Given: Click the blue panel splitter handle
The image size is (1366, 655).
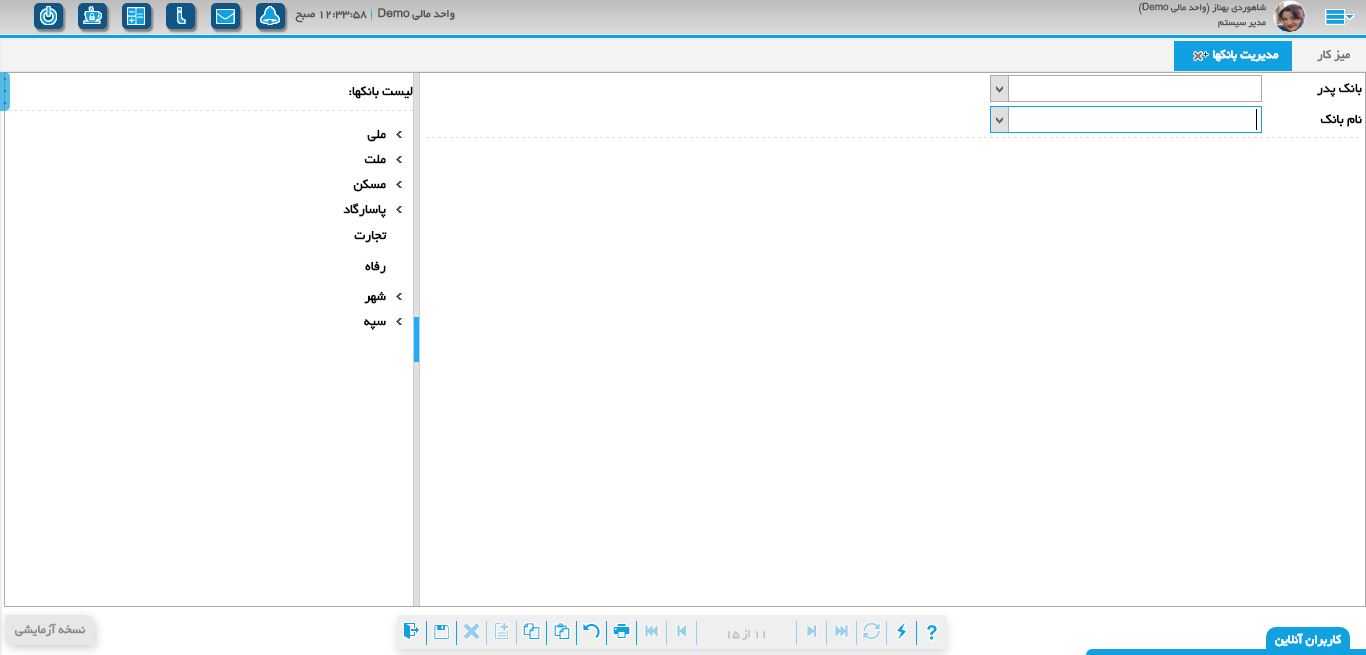Looking at the screenshot, I should pyautogui.click(x=416, y=339).
